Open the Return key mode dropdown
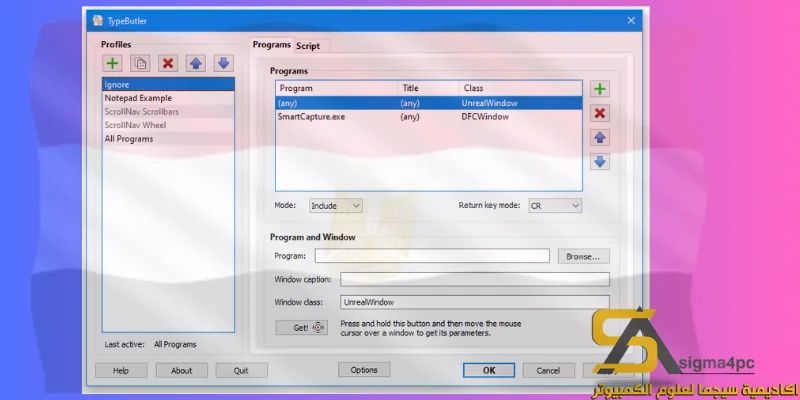Screen dimensions: 800x400 555,206
